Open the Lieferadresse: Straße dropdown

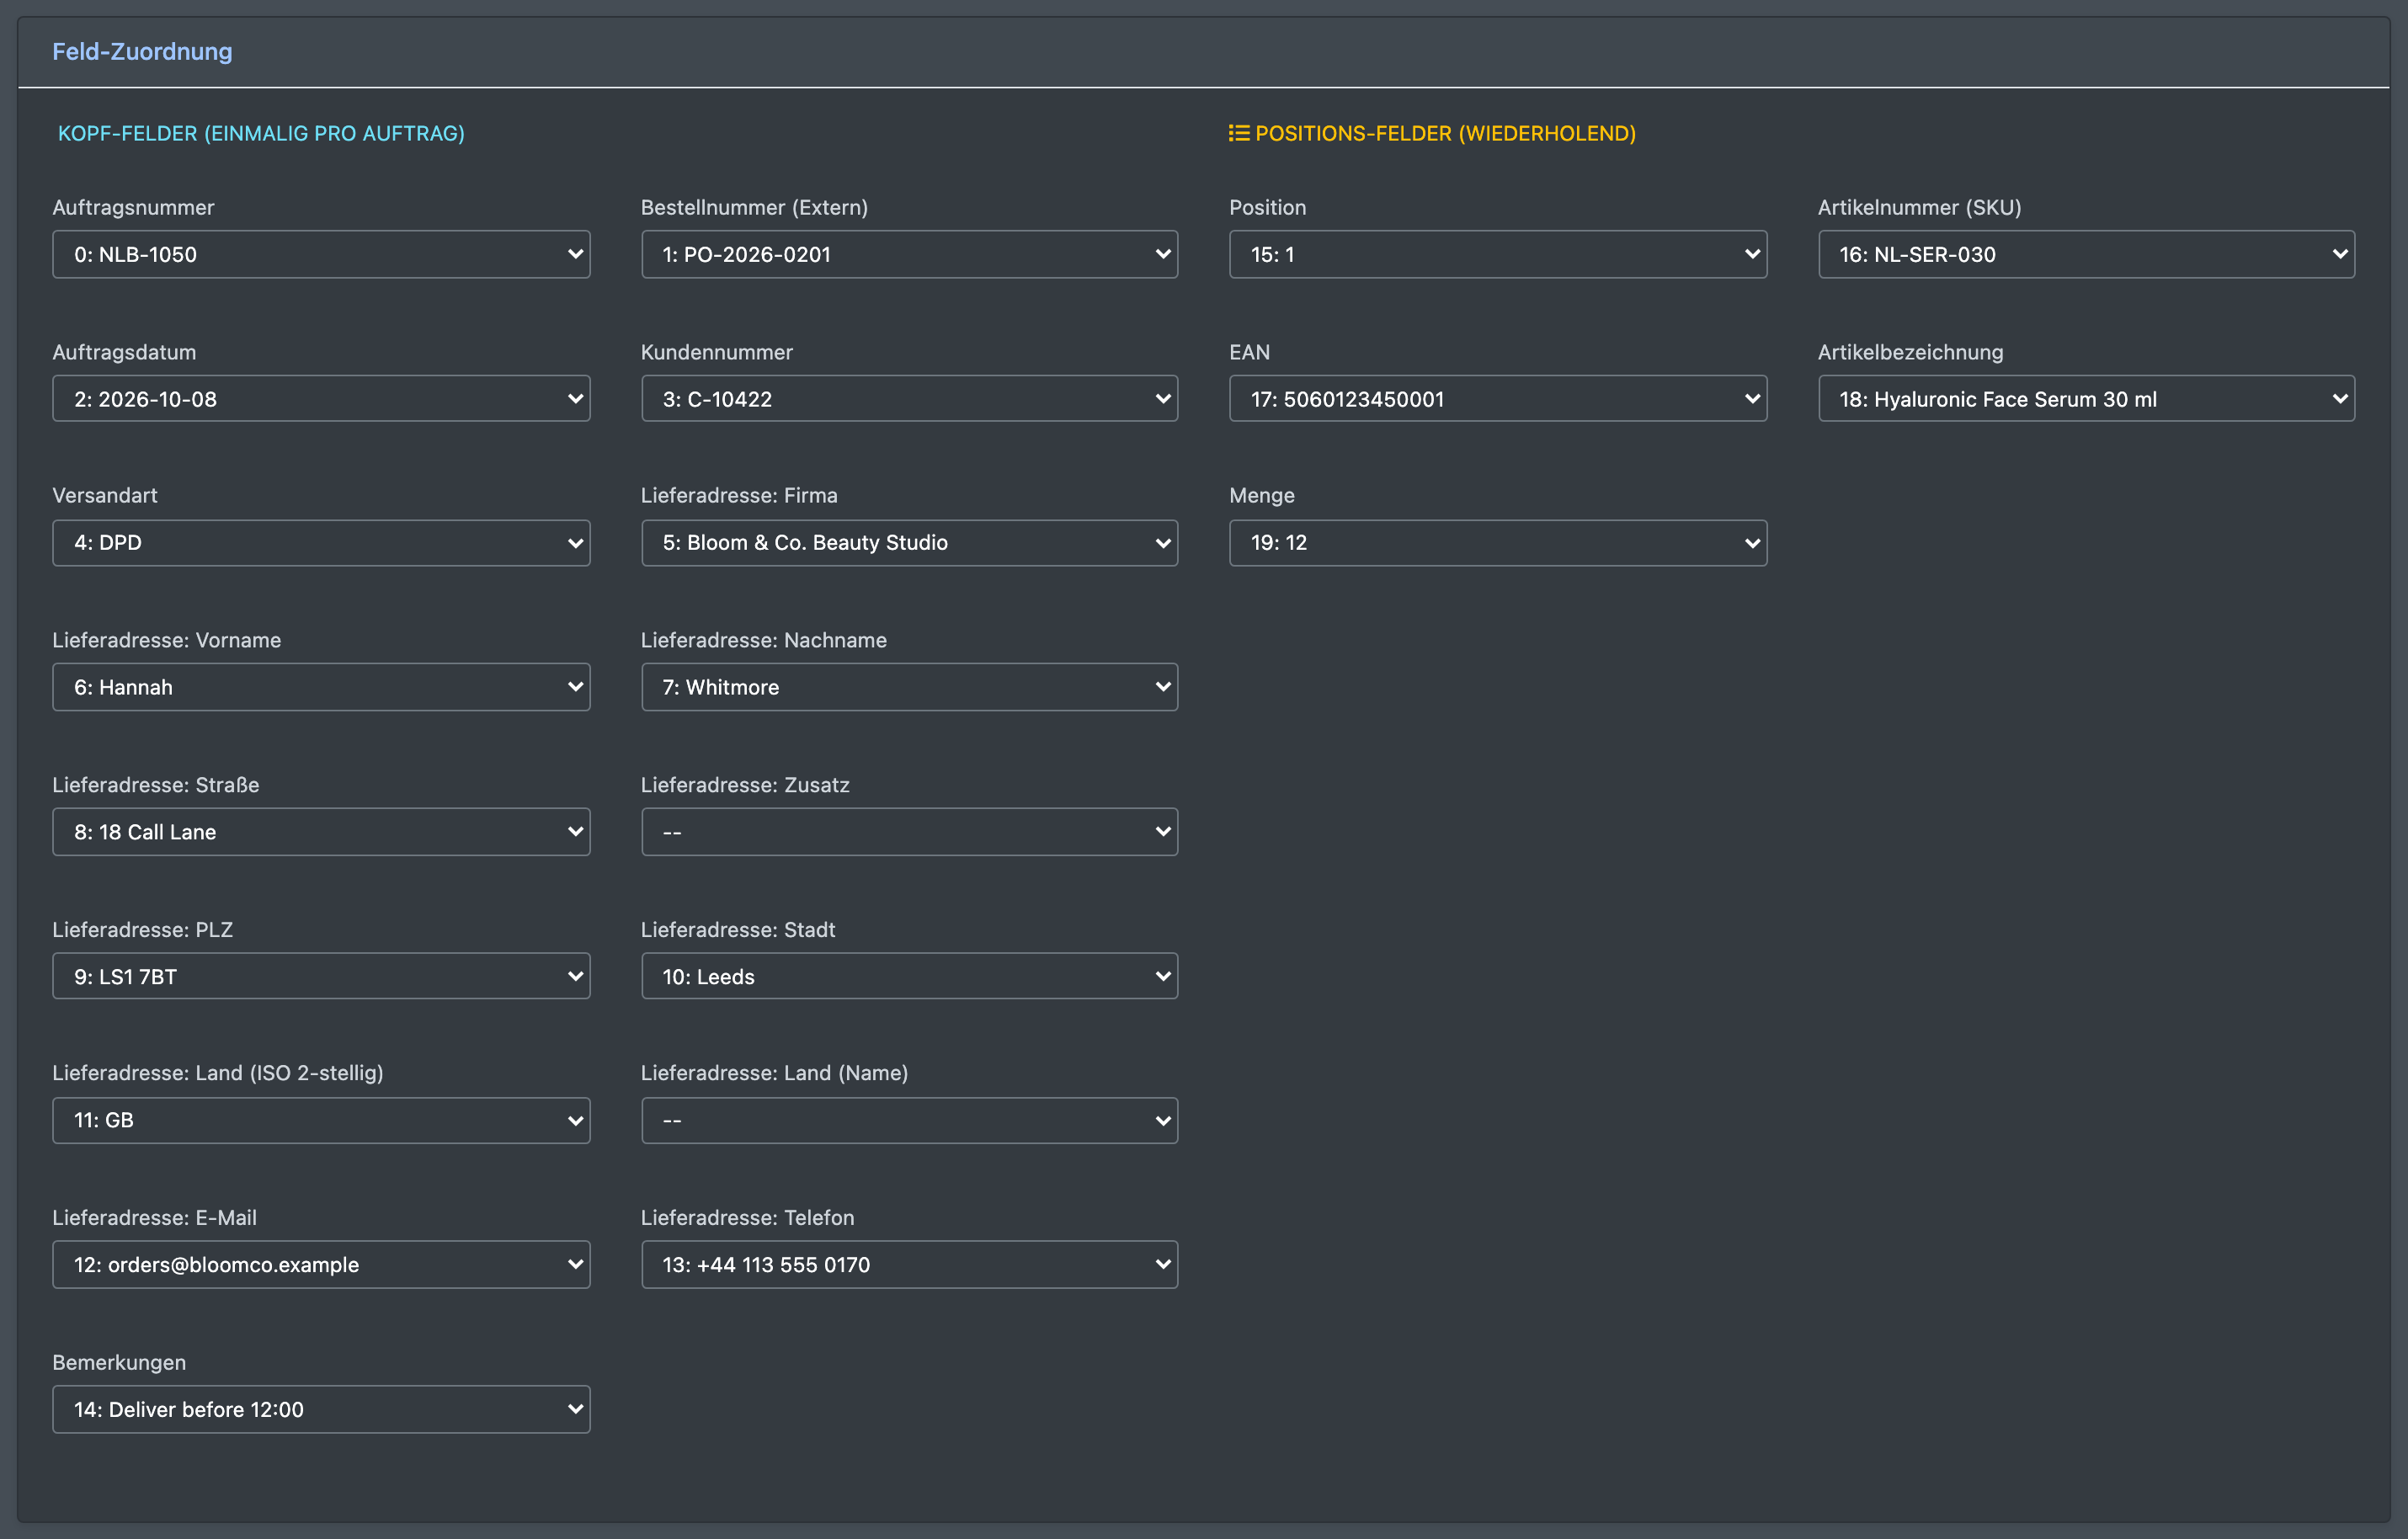pos(321,832)
